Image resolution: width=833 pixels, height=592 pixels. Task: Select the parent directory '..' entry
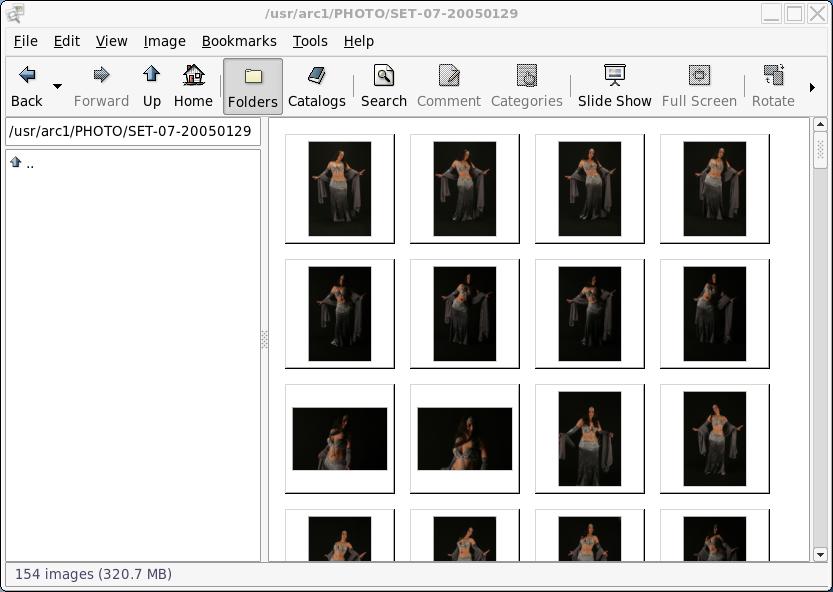[x=30, y=163]
